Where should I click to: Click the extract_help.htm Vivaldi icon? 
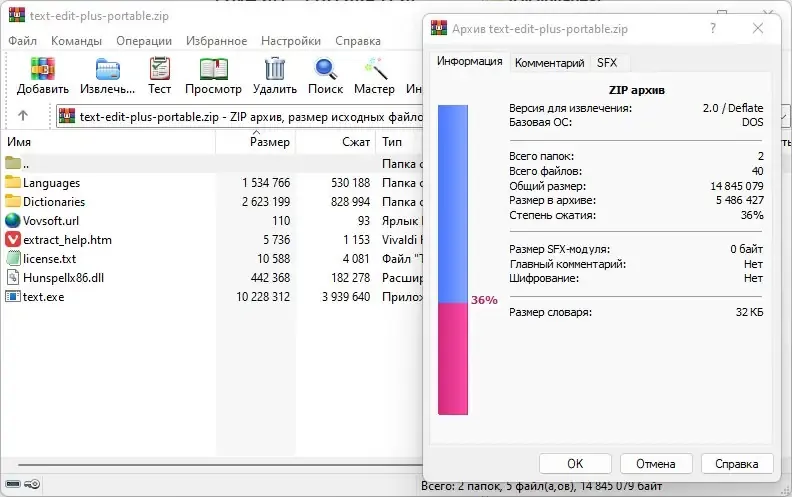coord(13,239)
